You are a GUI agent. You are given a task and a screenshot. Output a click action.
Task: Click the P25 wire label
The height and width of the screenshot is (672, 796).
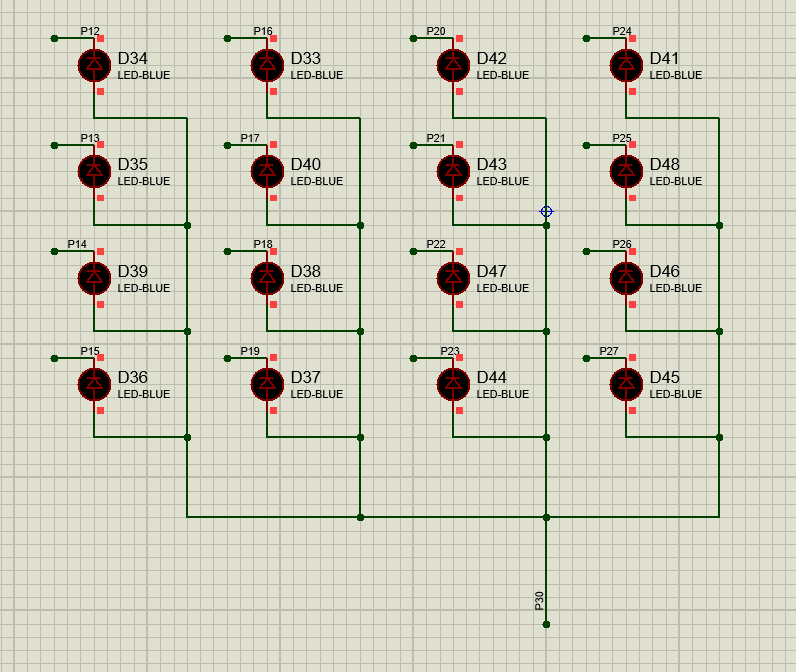tap(622, 138)
